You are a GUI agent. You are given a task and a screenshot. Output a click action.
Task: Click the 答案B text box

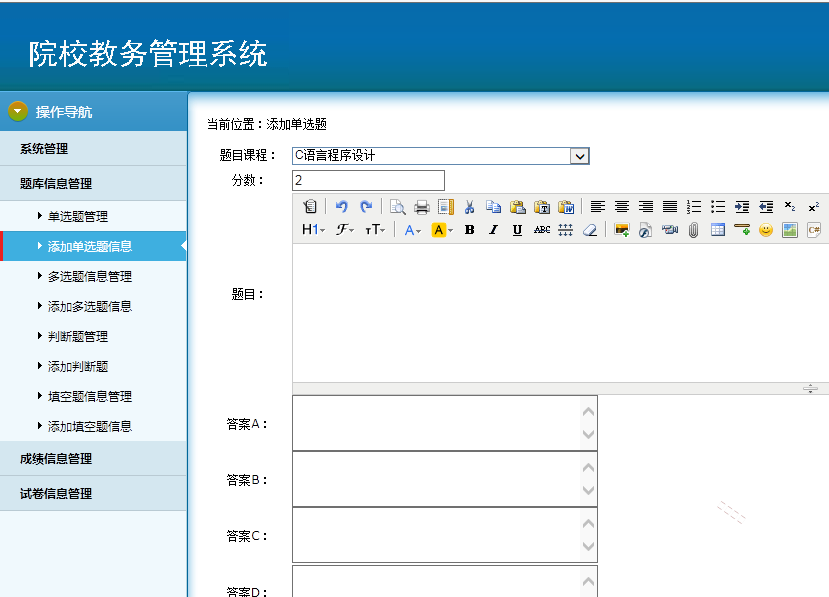coord(445,479)
